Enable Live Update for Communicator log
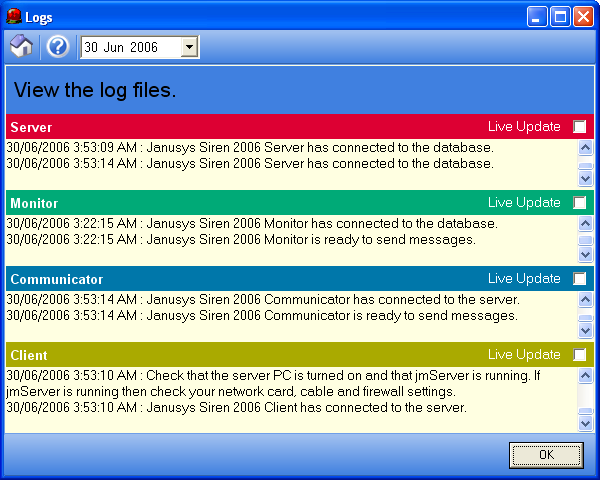This screenshot has width=600, height=480. tap(579, 278)
